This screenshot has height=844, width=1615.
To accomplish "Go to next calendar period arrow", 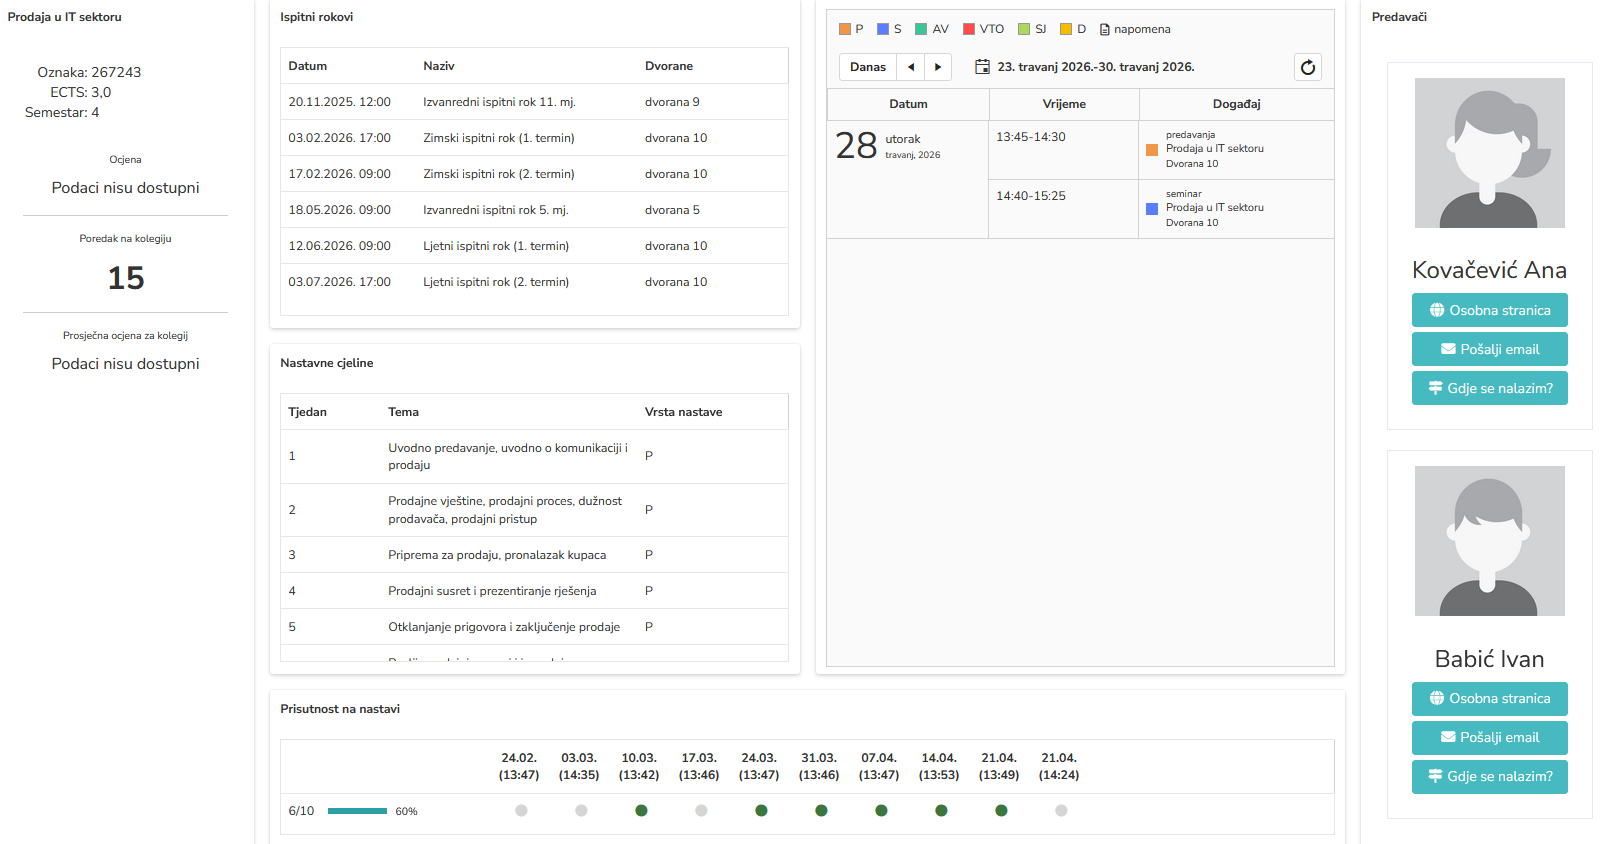I will click(x=937, y=67).
